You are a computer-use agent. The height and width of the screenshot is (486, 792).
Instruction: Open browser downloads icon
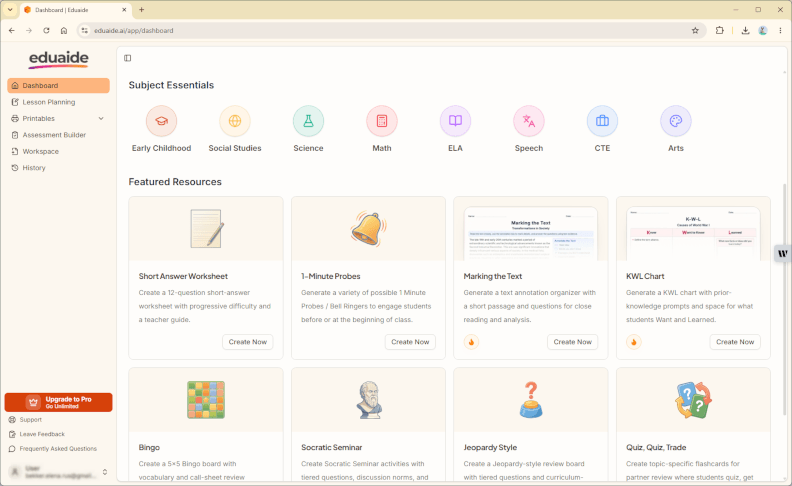745,30
